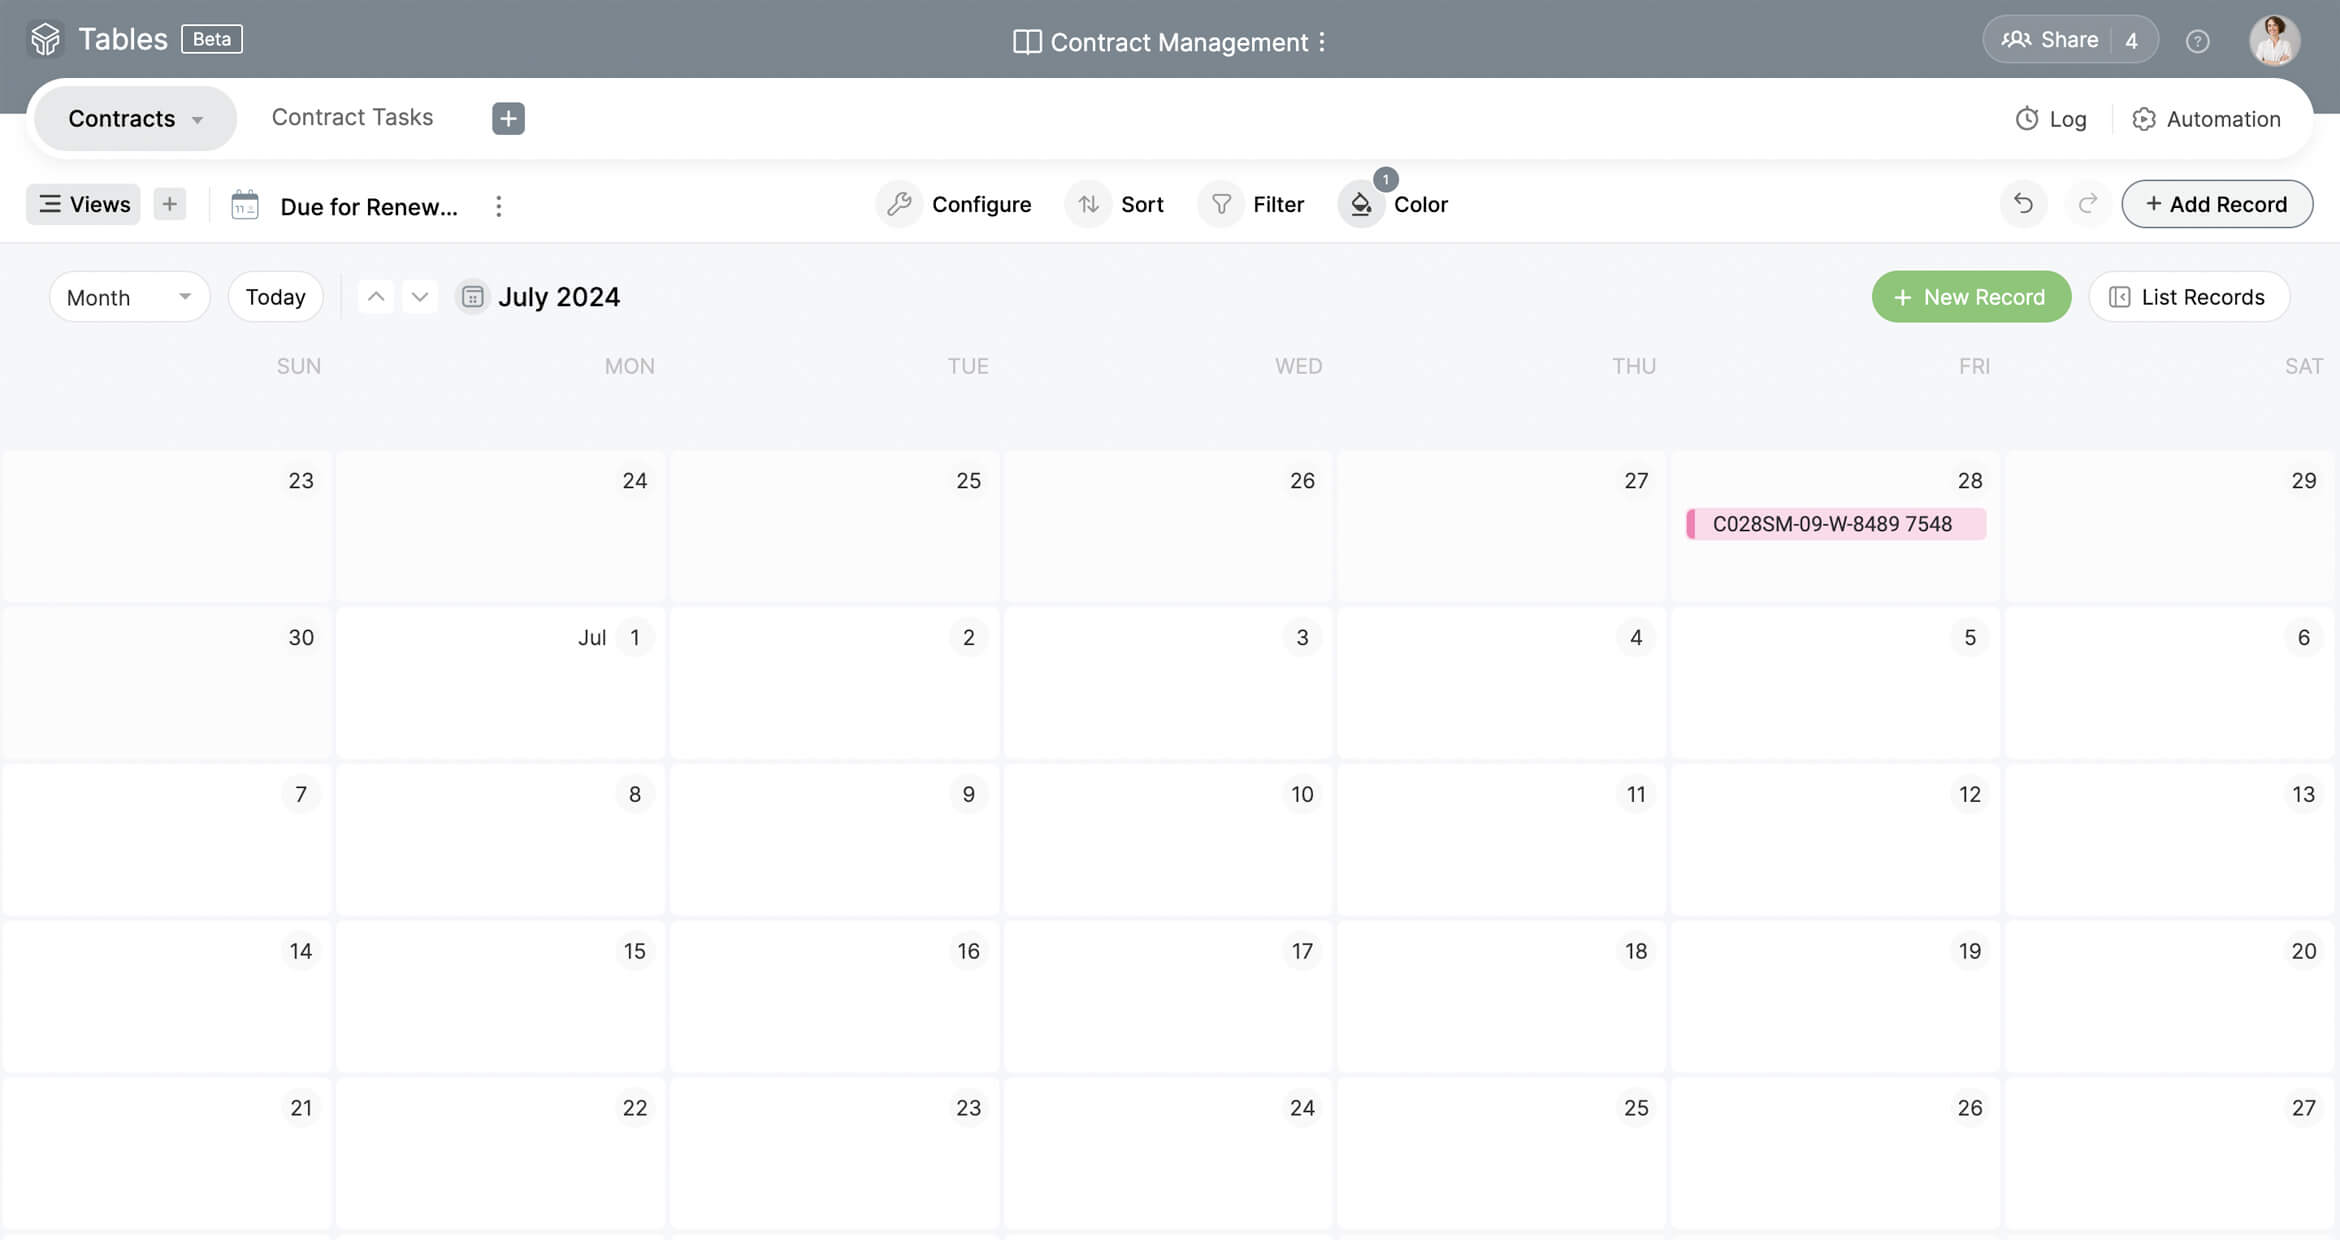Switch to the Contract Tasks tab

tap(352, 117)
